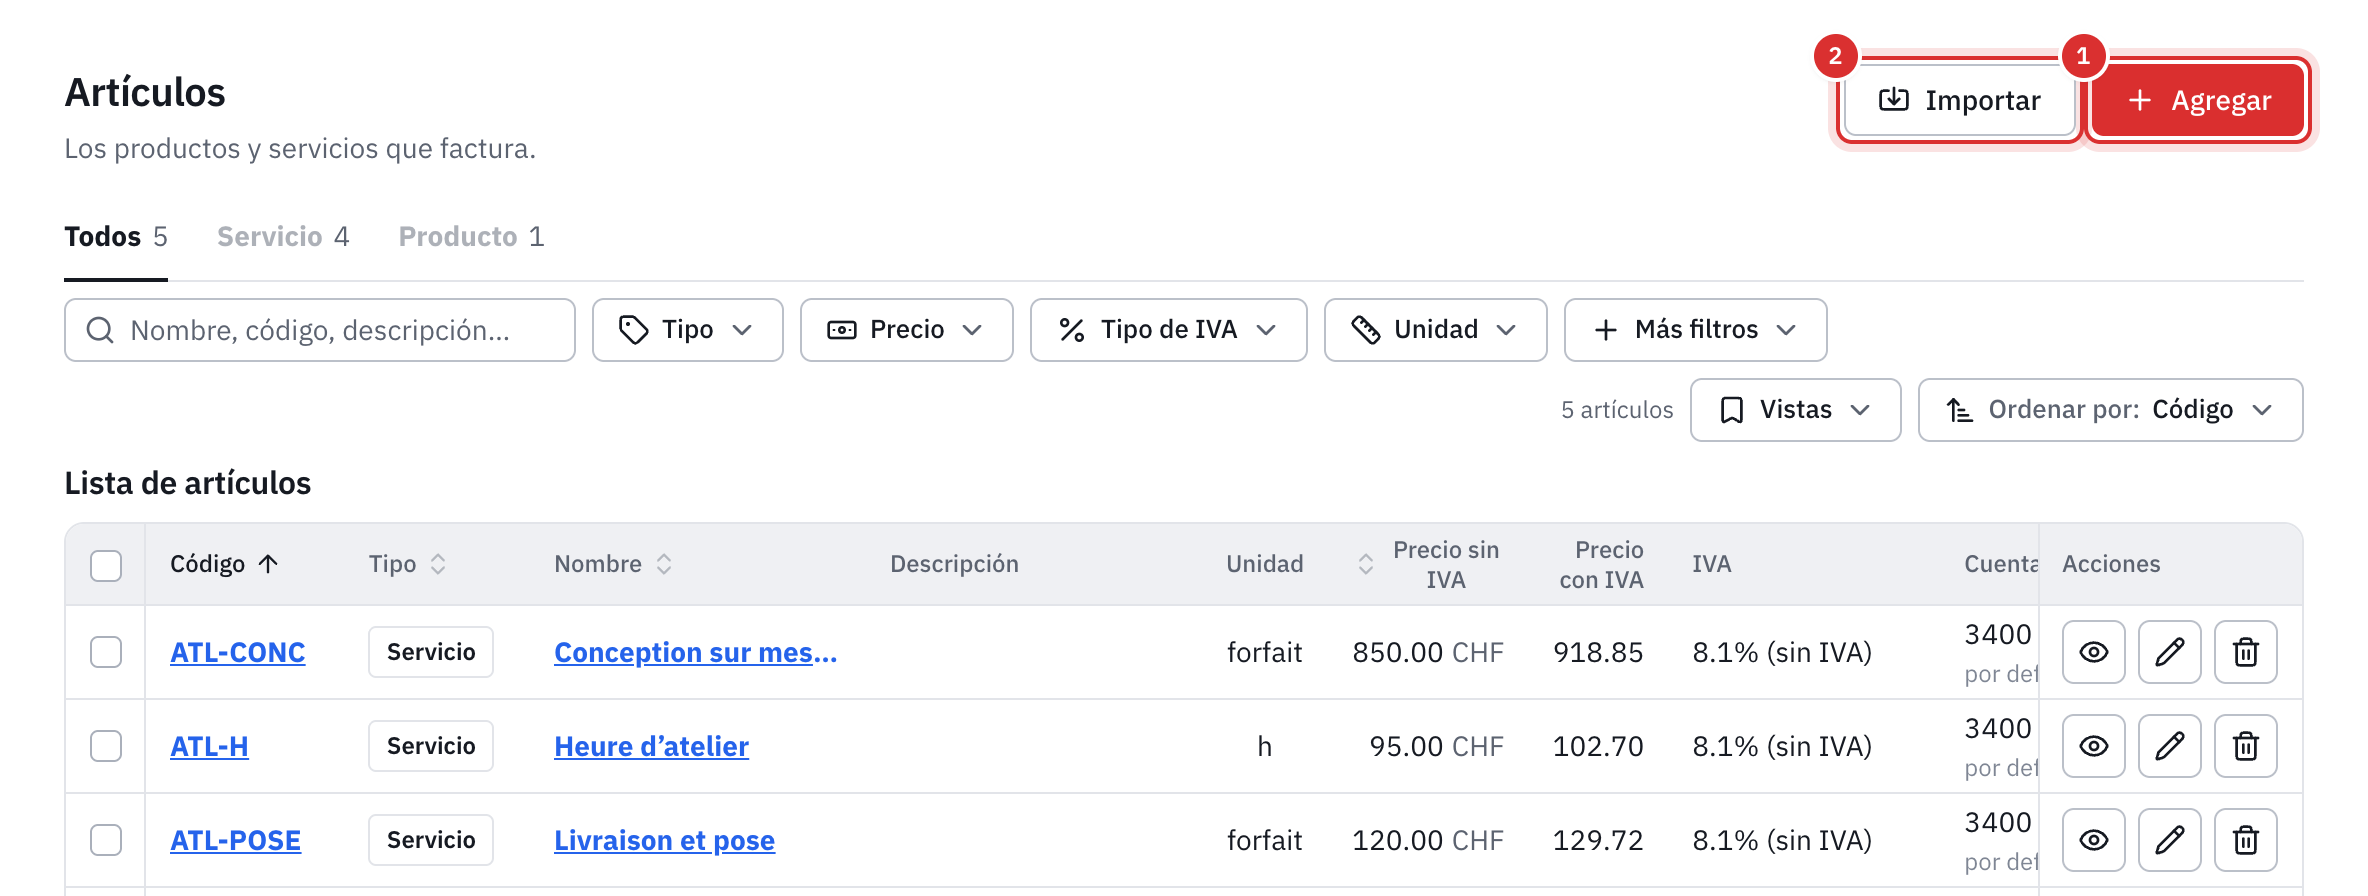The width and height of the screenshot is (2368, 896).
Task: Click the 850.00 CHF price cell
Action: [1428, 652]
